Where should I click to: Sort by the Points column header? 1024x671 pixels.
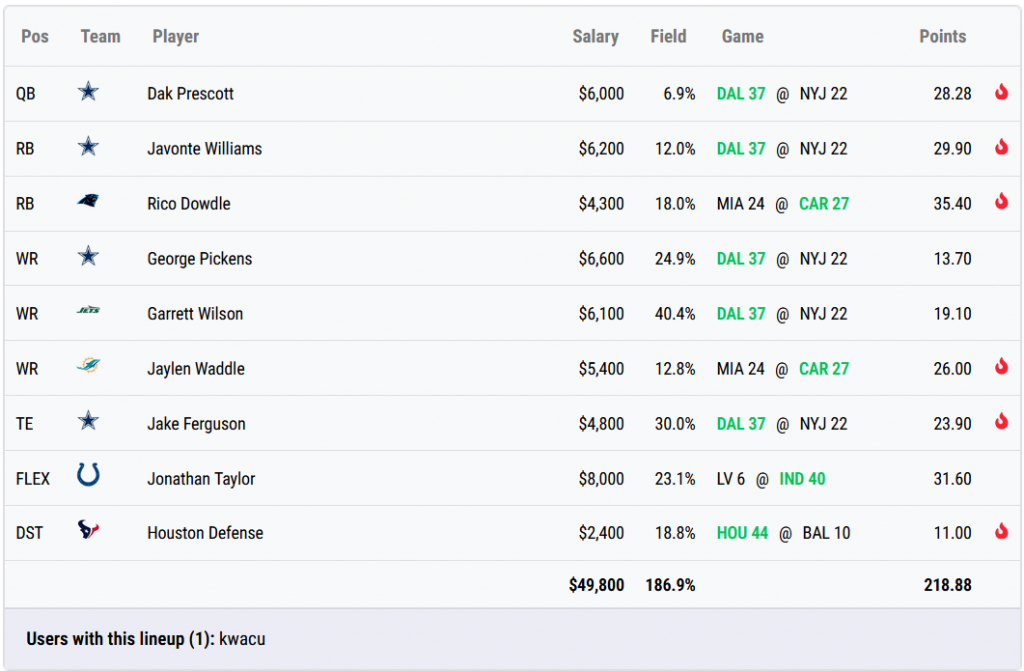[x=942, y=37]
